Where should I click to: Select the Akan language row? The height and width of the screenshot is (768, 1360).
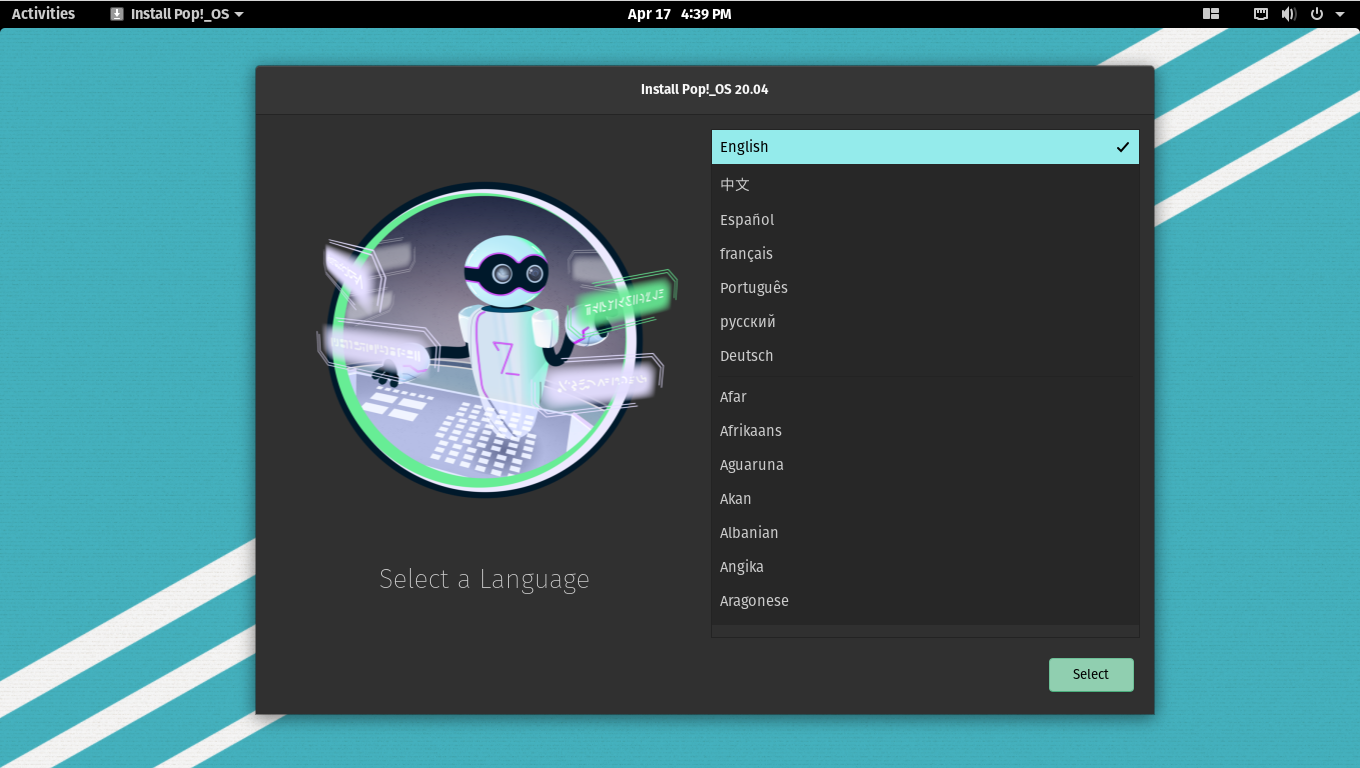click(x=925, y=499)
